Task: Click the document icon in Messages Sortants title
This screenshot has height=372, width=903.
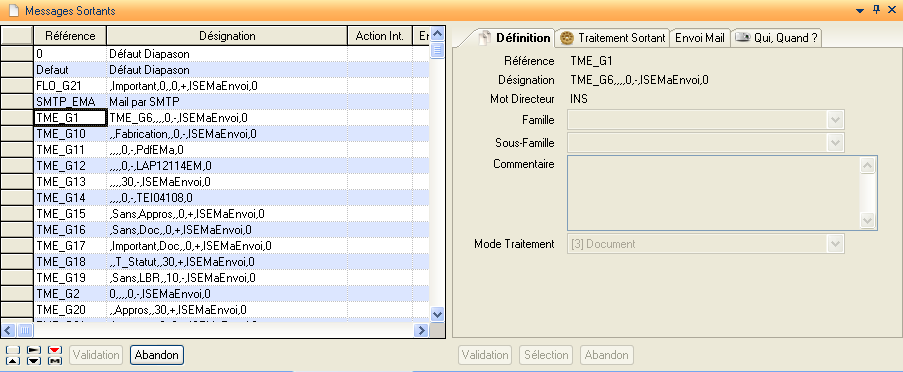Action: coord(13,10)
